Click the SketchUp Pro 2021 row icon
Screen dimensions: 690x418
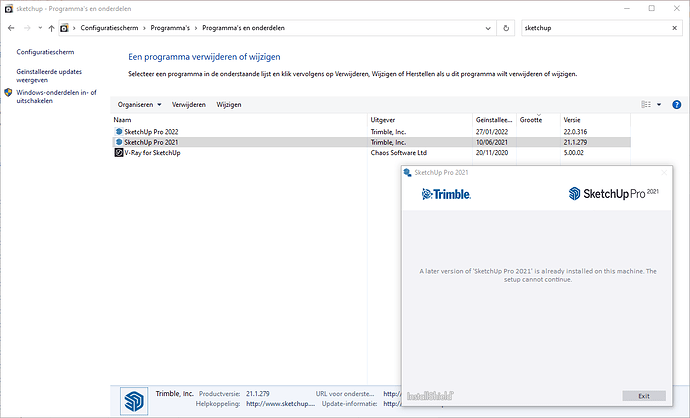119,142
